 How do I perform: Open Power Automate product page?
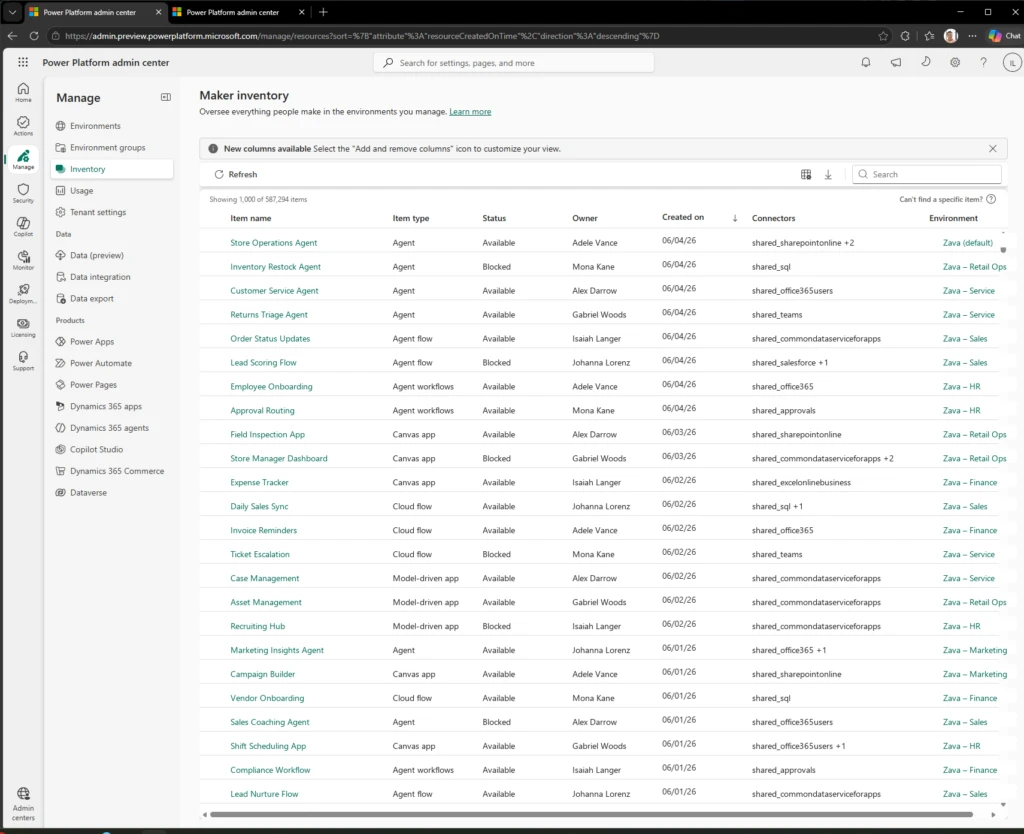tap(101, 363)
